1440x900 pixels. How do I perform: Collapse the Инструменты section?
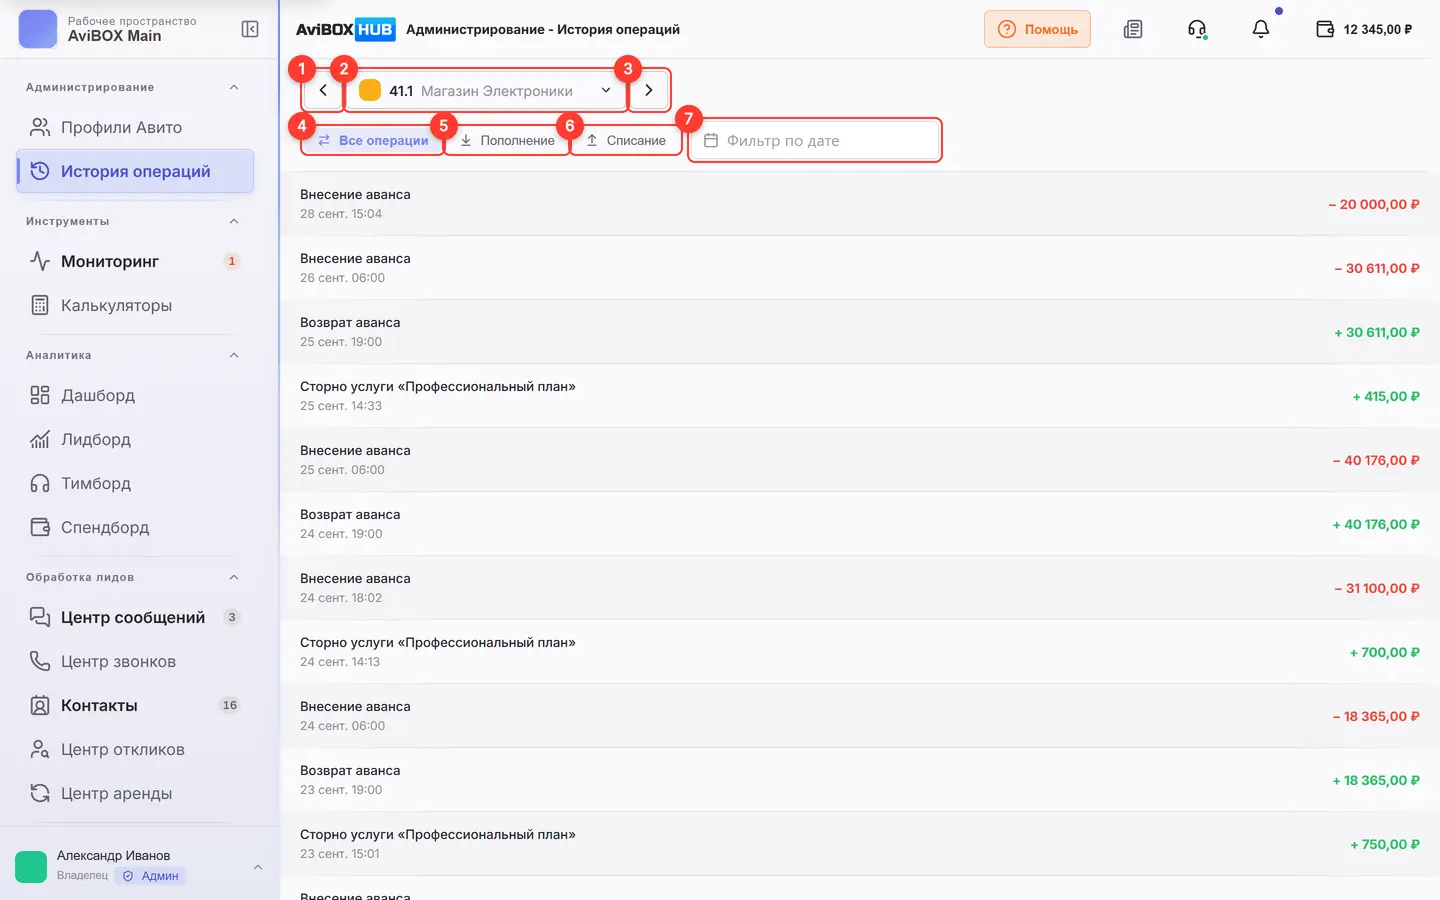pos(234,221)
